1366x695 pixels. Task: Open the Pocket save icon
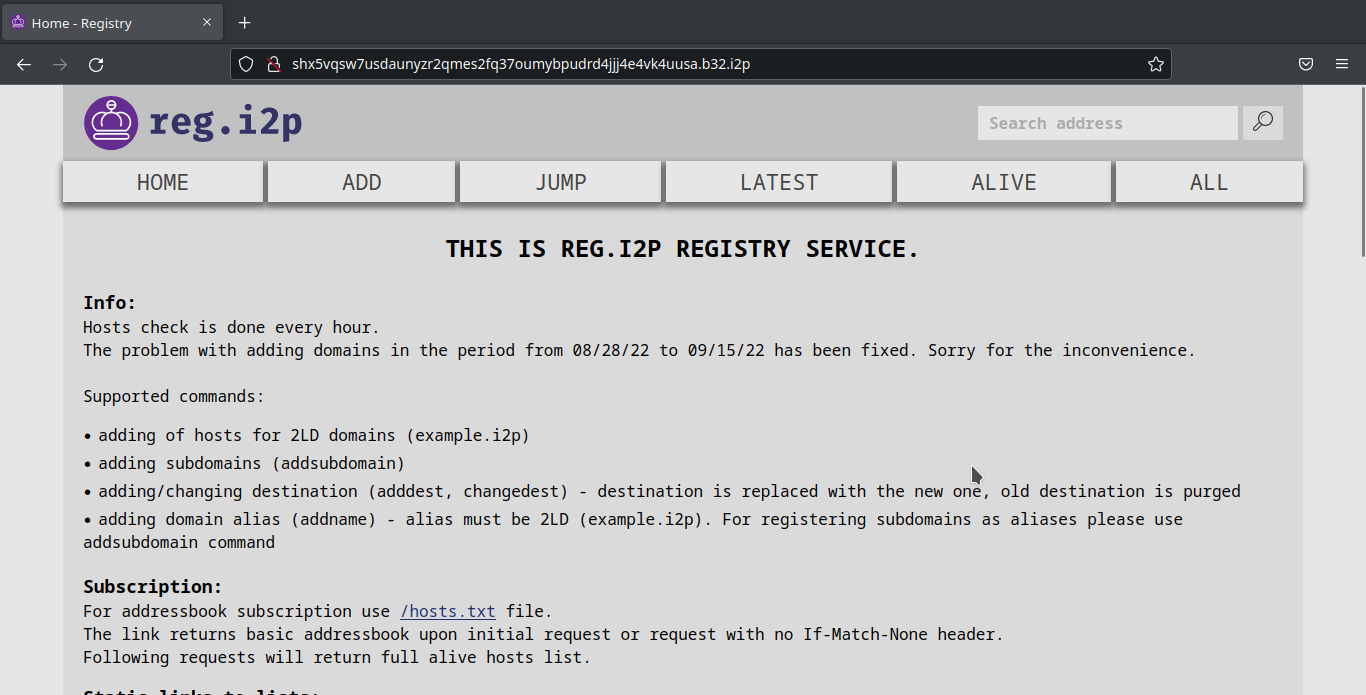pos(1306,64)
